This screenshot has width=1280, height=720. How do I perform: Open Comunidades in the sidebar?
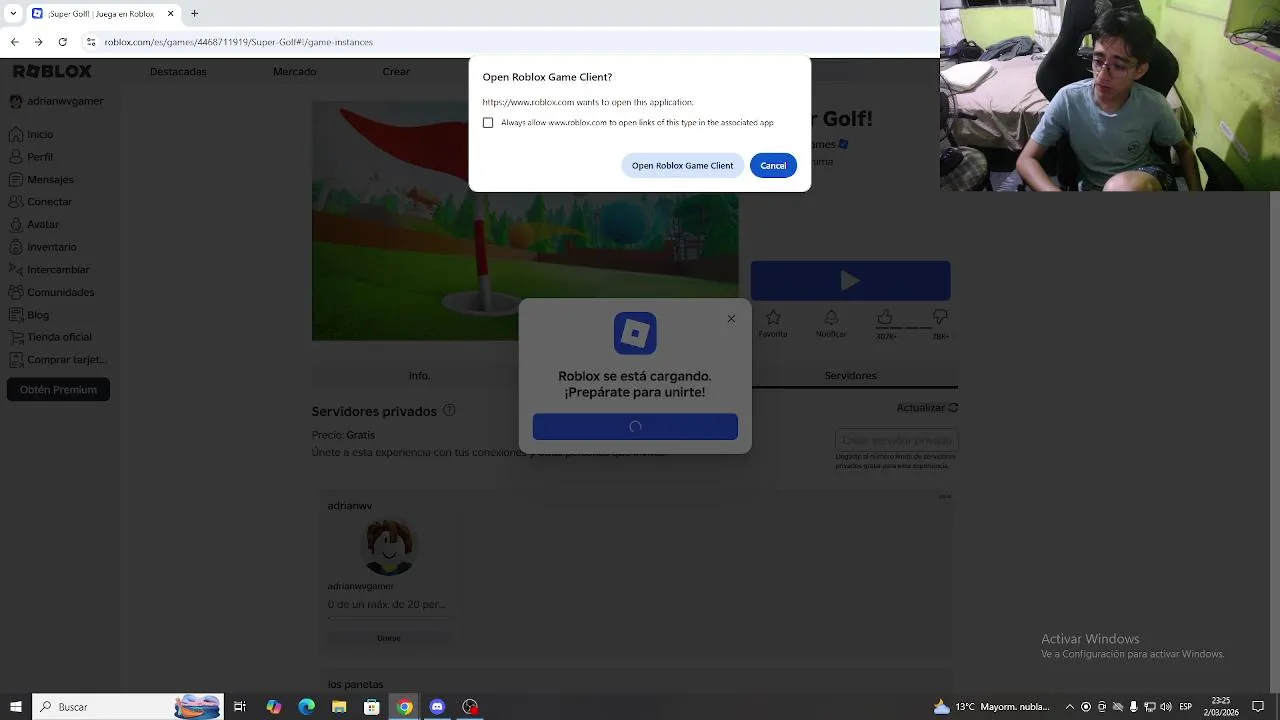(51, 293)
